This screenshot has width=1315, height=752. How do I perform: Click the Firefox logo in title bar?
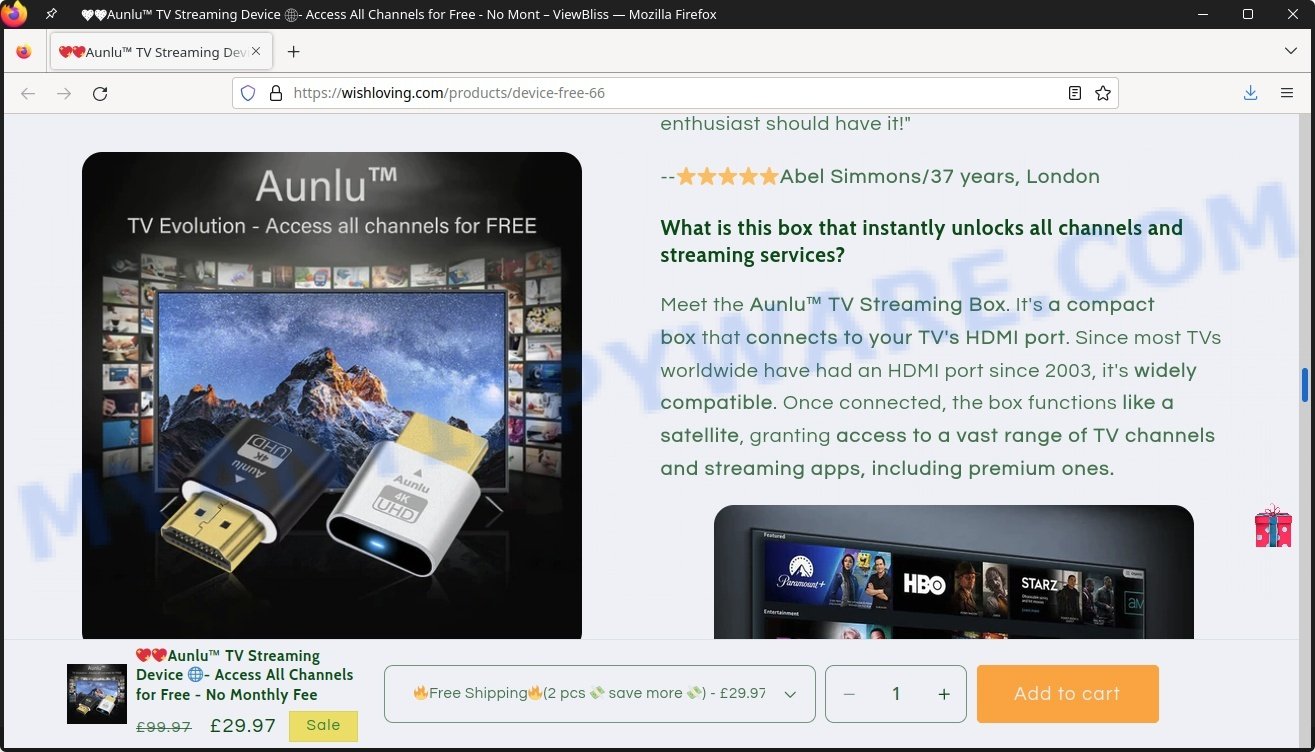tap(14, 14)
